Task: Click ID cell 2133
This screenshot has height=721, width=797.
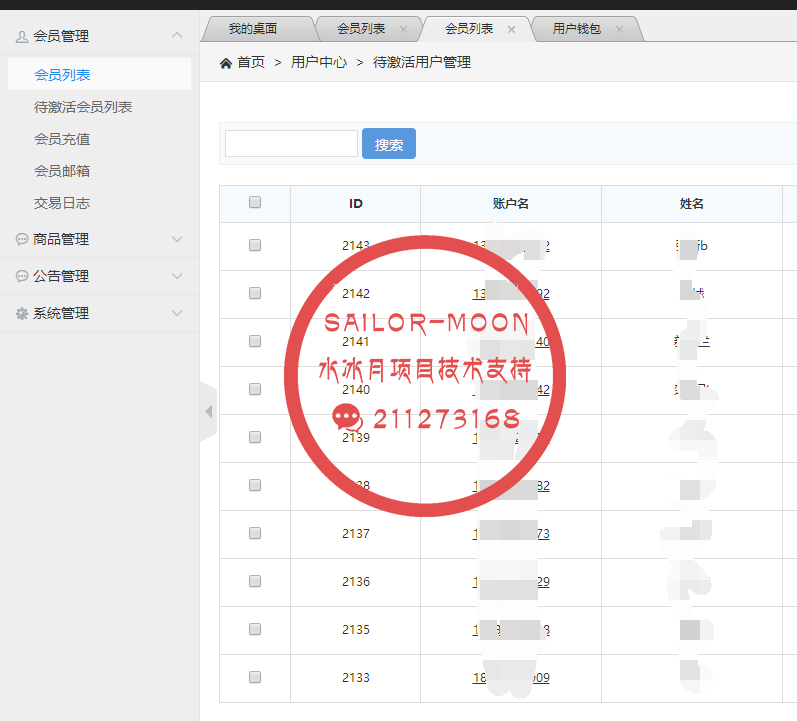Action: pyautogui.click(x=356, y=678)
